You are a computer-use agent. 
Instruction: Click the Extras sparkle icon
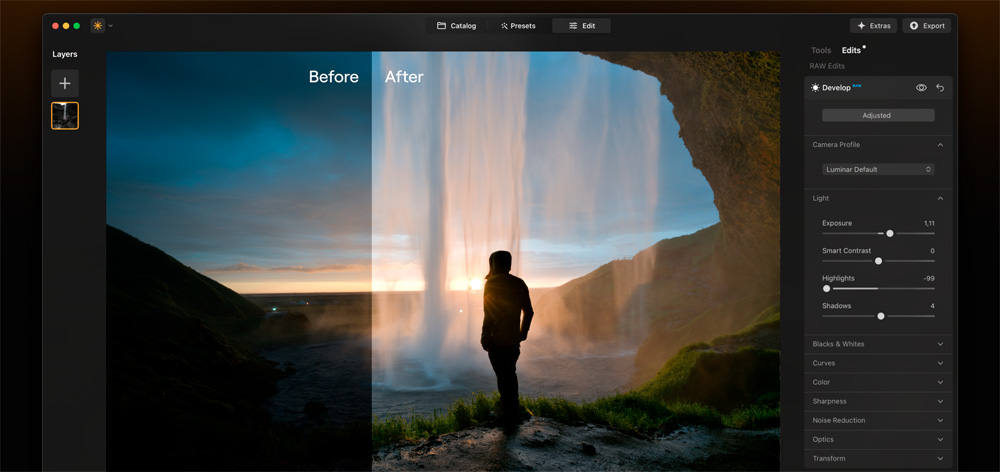point(861,26)
